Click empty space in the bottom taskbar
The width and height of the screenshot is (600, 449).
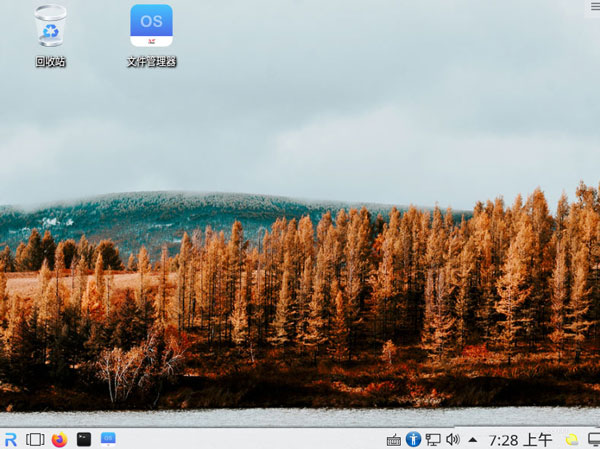coord(249,439)
